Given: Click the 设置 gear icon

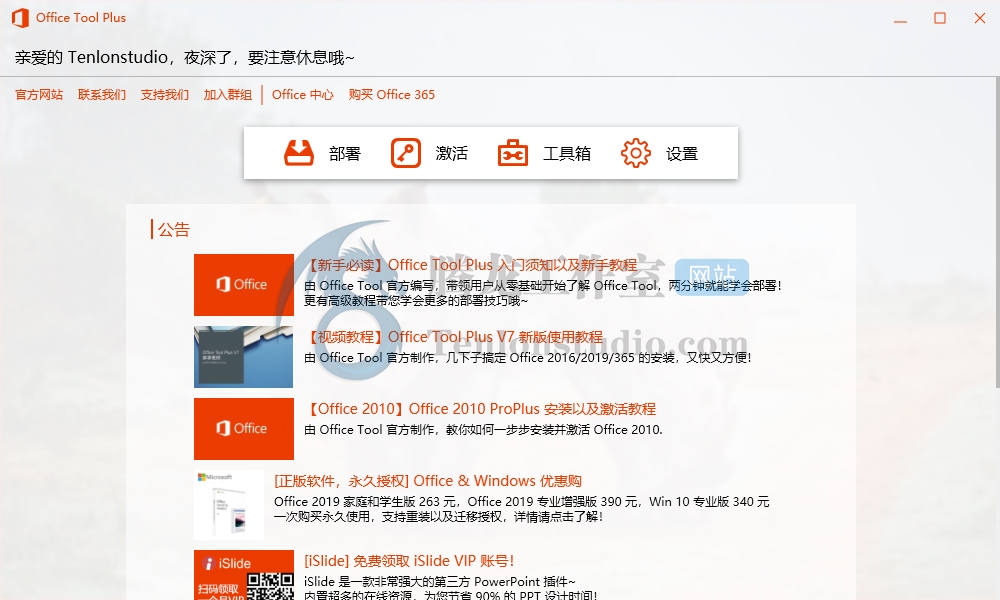Looking at the screenshot, I should coord(636,153).
